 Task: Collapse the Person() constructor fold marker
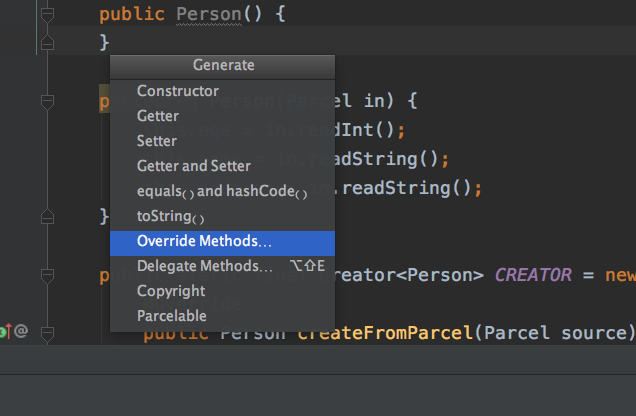[47, 15]
